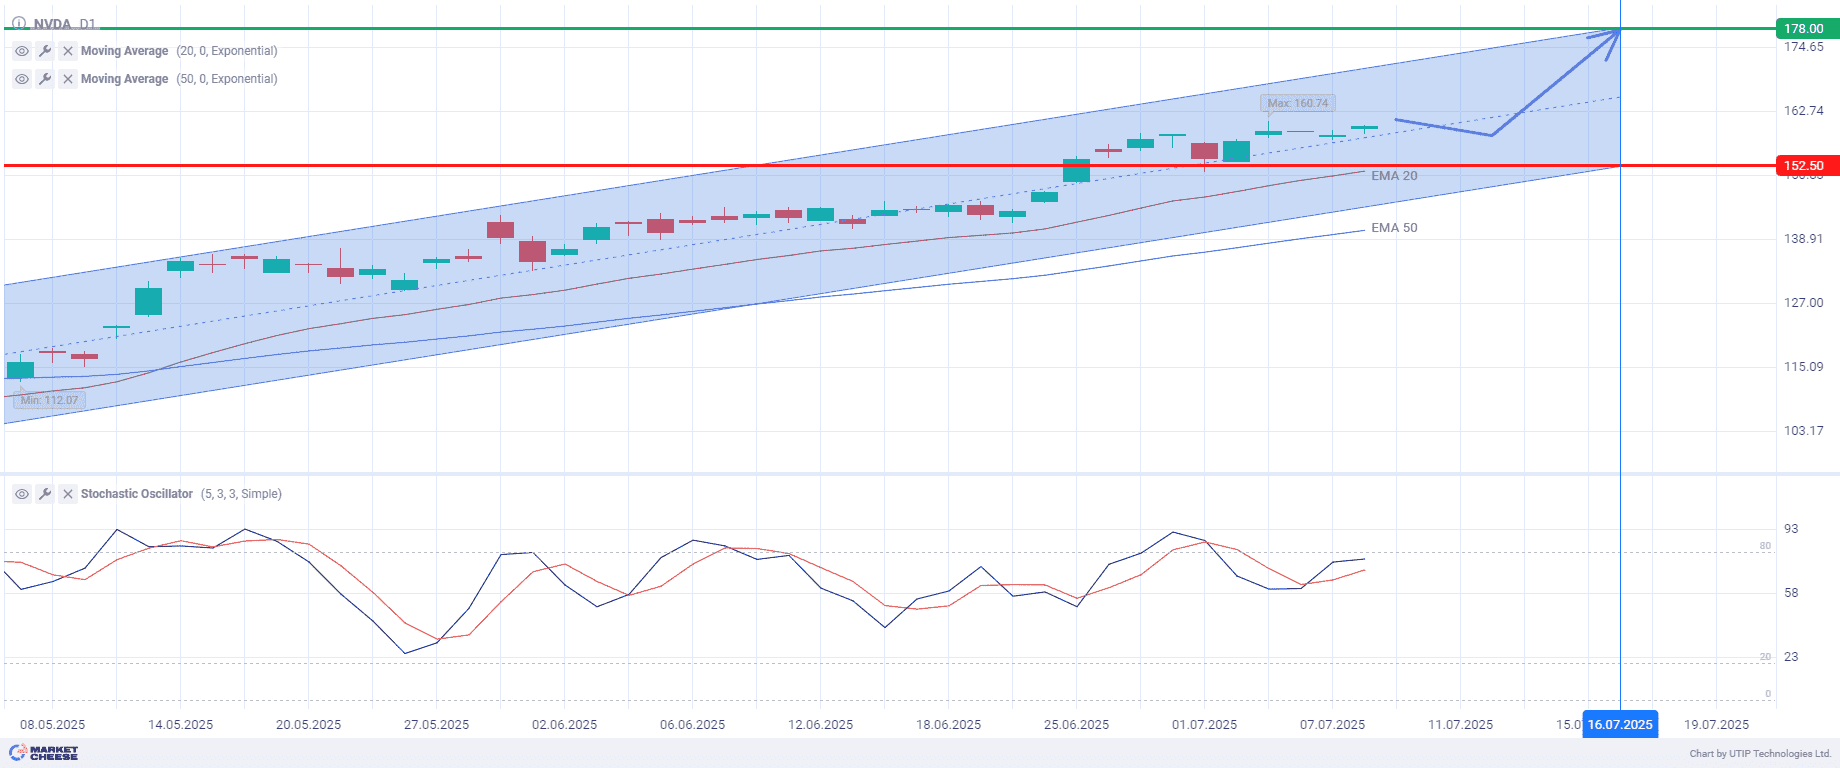1840x768 pixels.
Task: Click the 01.07.2025 date on time axis
Action: (1204, 725)
